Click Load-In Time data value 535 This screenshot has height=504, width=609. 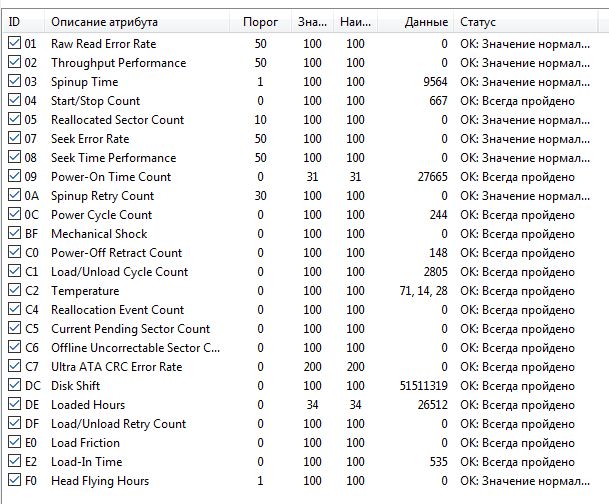pyautogui.click(x=438, y=462)
